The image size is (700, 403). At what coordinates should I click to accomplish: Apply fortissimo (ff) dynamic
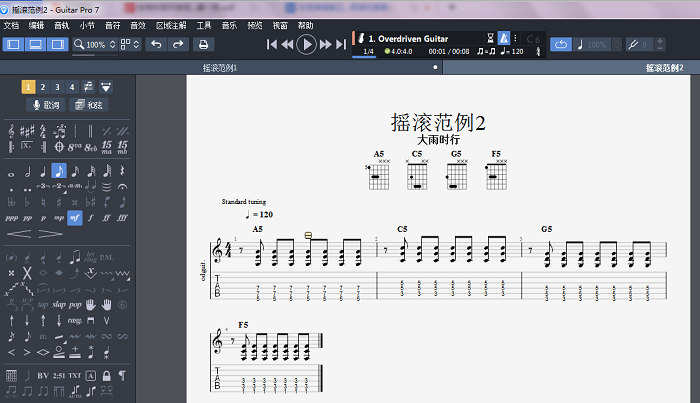coord(106,218)
